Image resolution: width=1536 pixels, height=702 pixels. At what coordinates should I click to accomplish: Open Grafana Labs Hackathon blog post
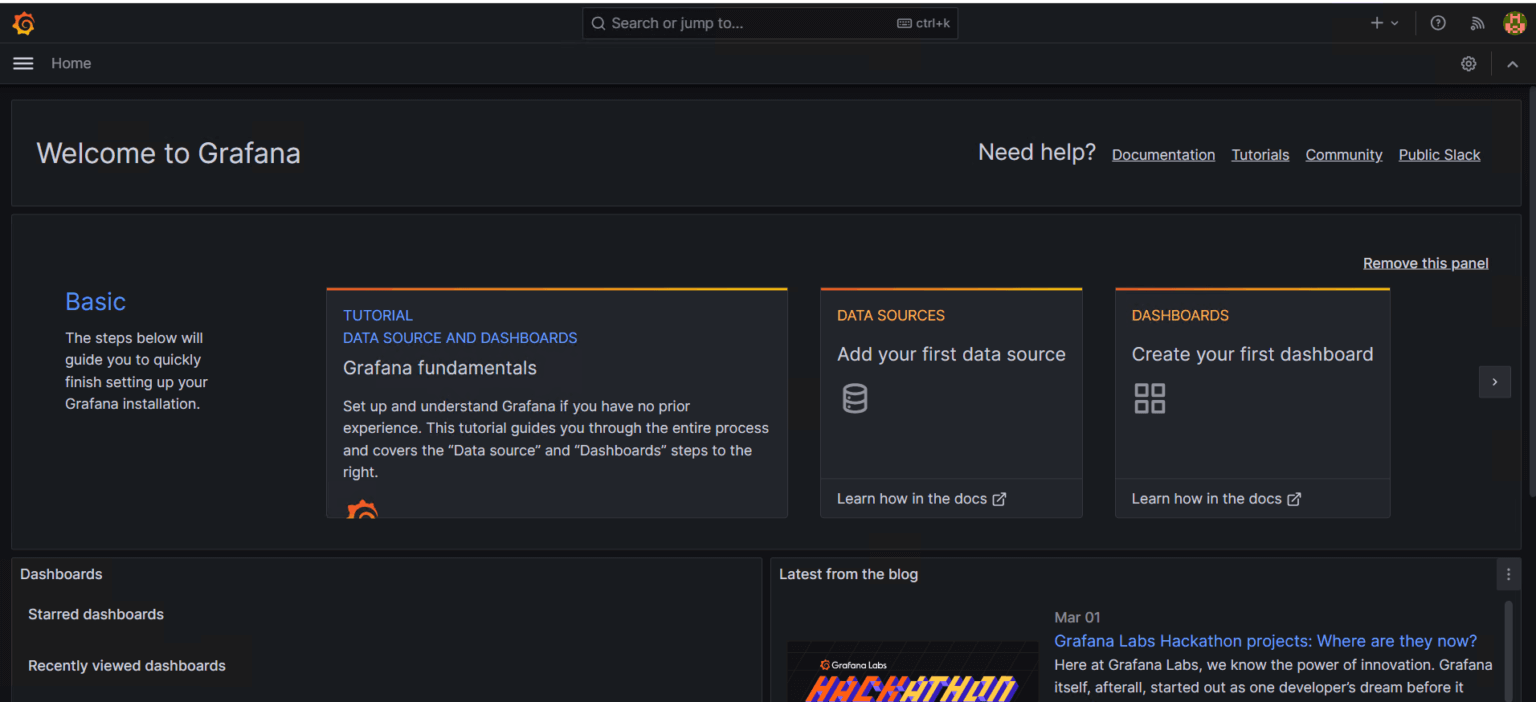pos(1265,641)
